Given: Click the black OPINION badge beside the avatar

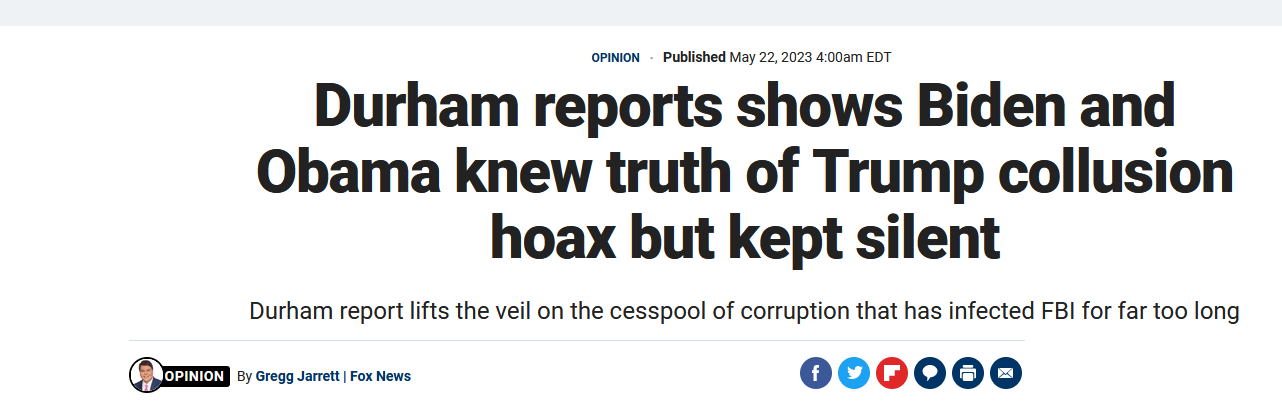Looking at the screenshot, I should point(195,376).
